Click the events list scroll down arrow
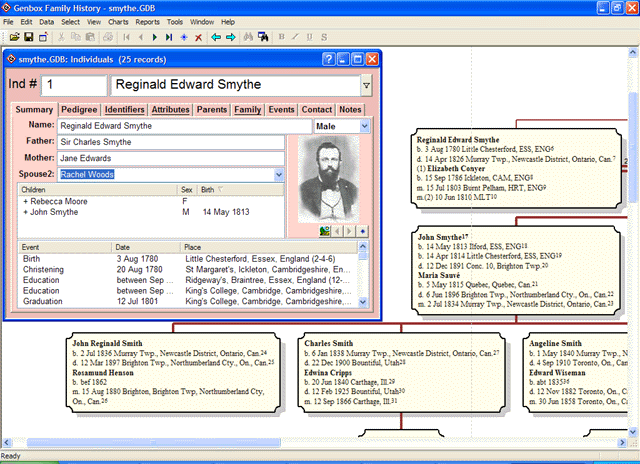Screen dimensions: 640x464 (362, 302)
